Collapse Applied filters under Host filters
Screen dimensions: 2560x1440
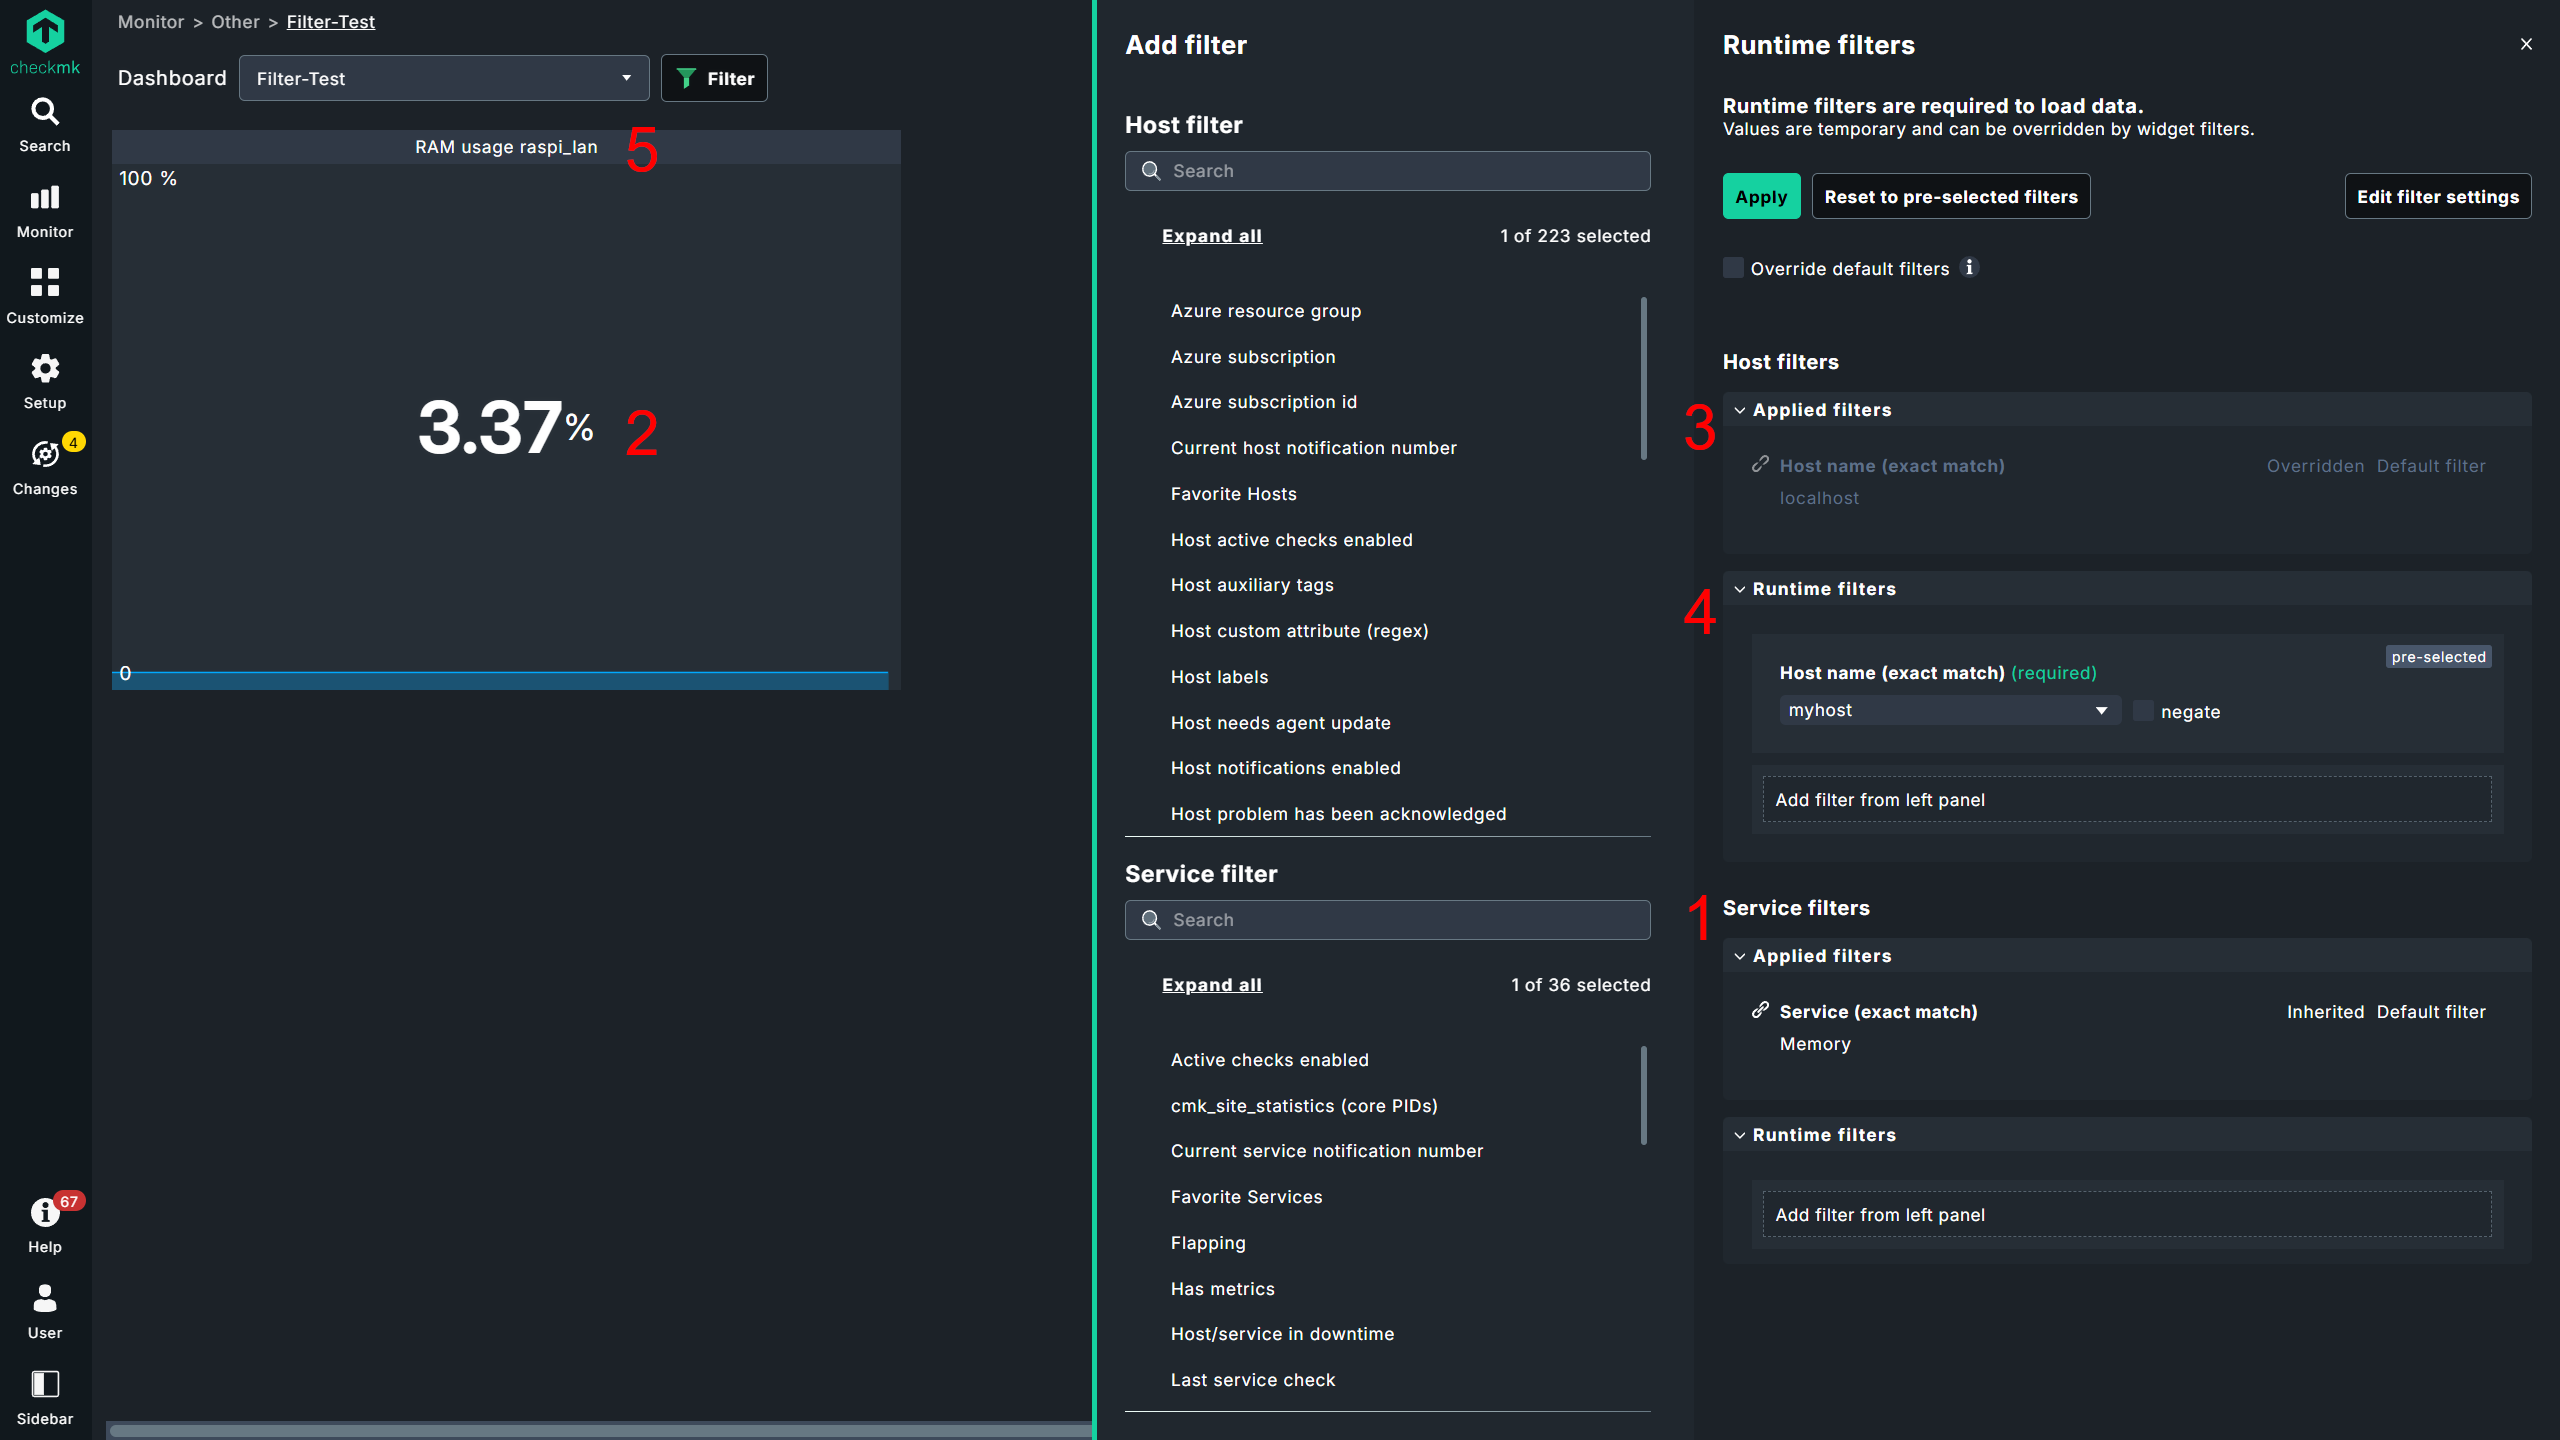1739,410
